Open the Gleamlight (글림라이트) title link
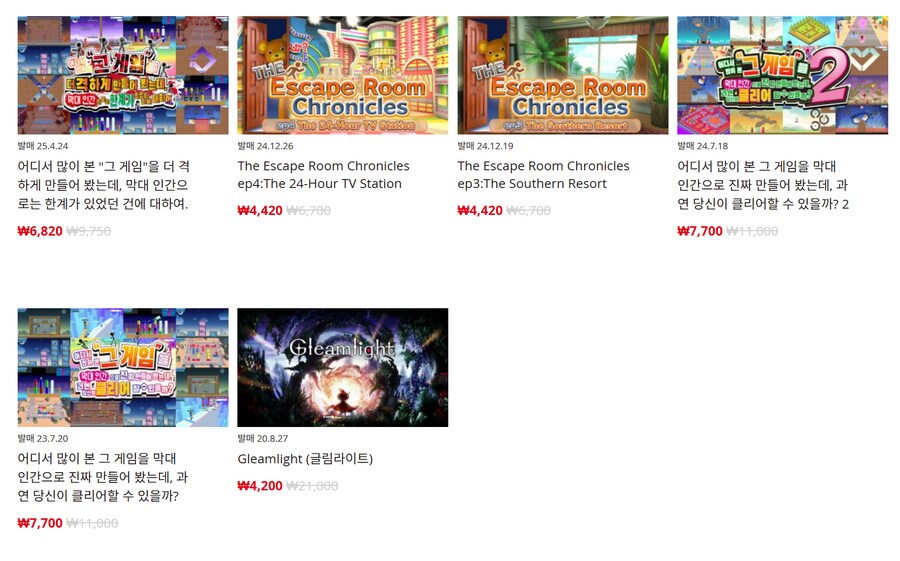This screenshot has width=900, height=561. 305,459
